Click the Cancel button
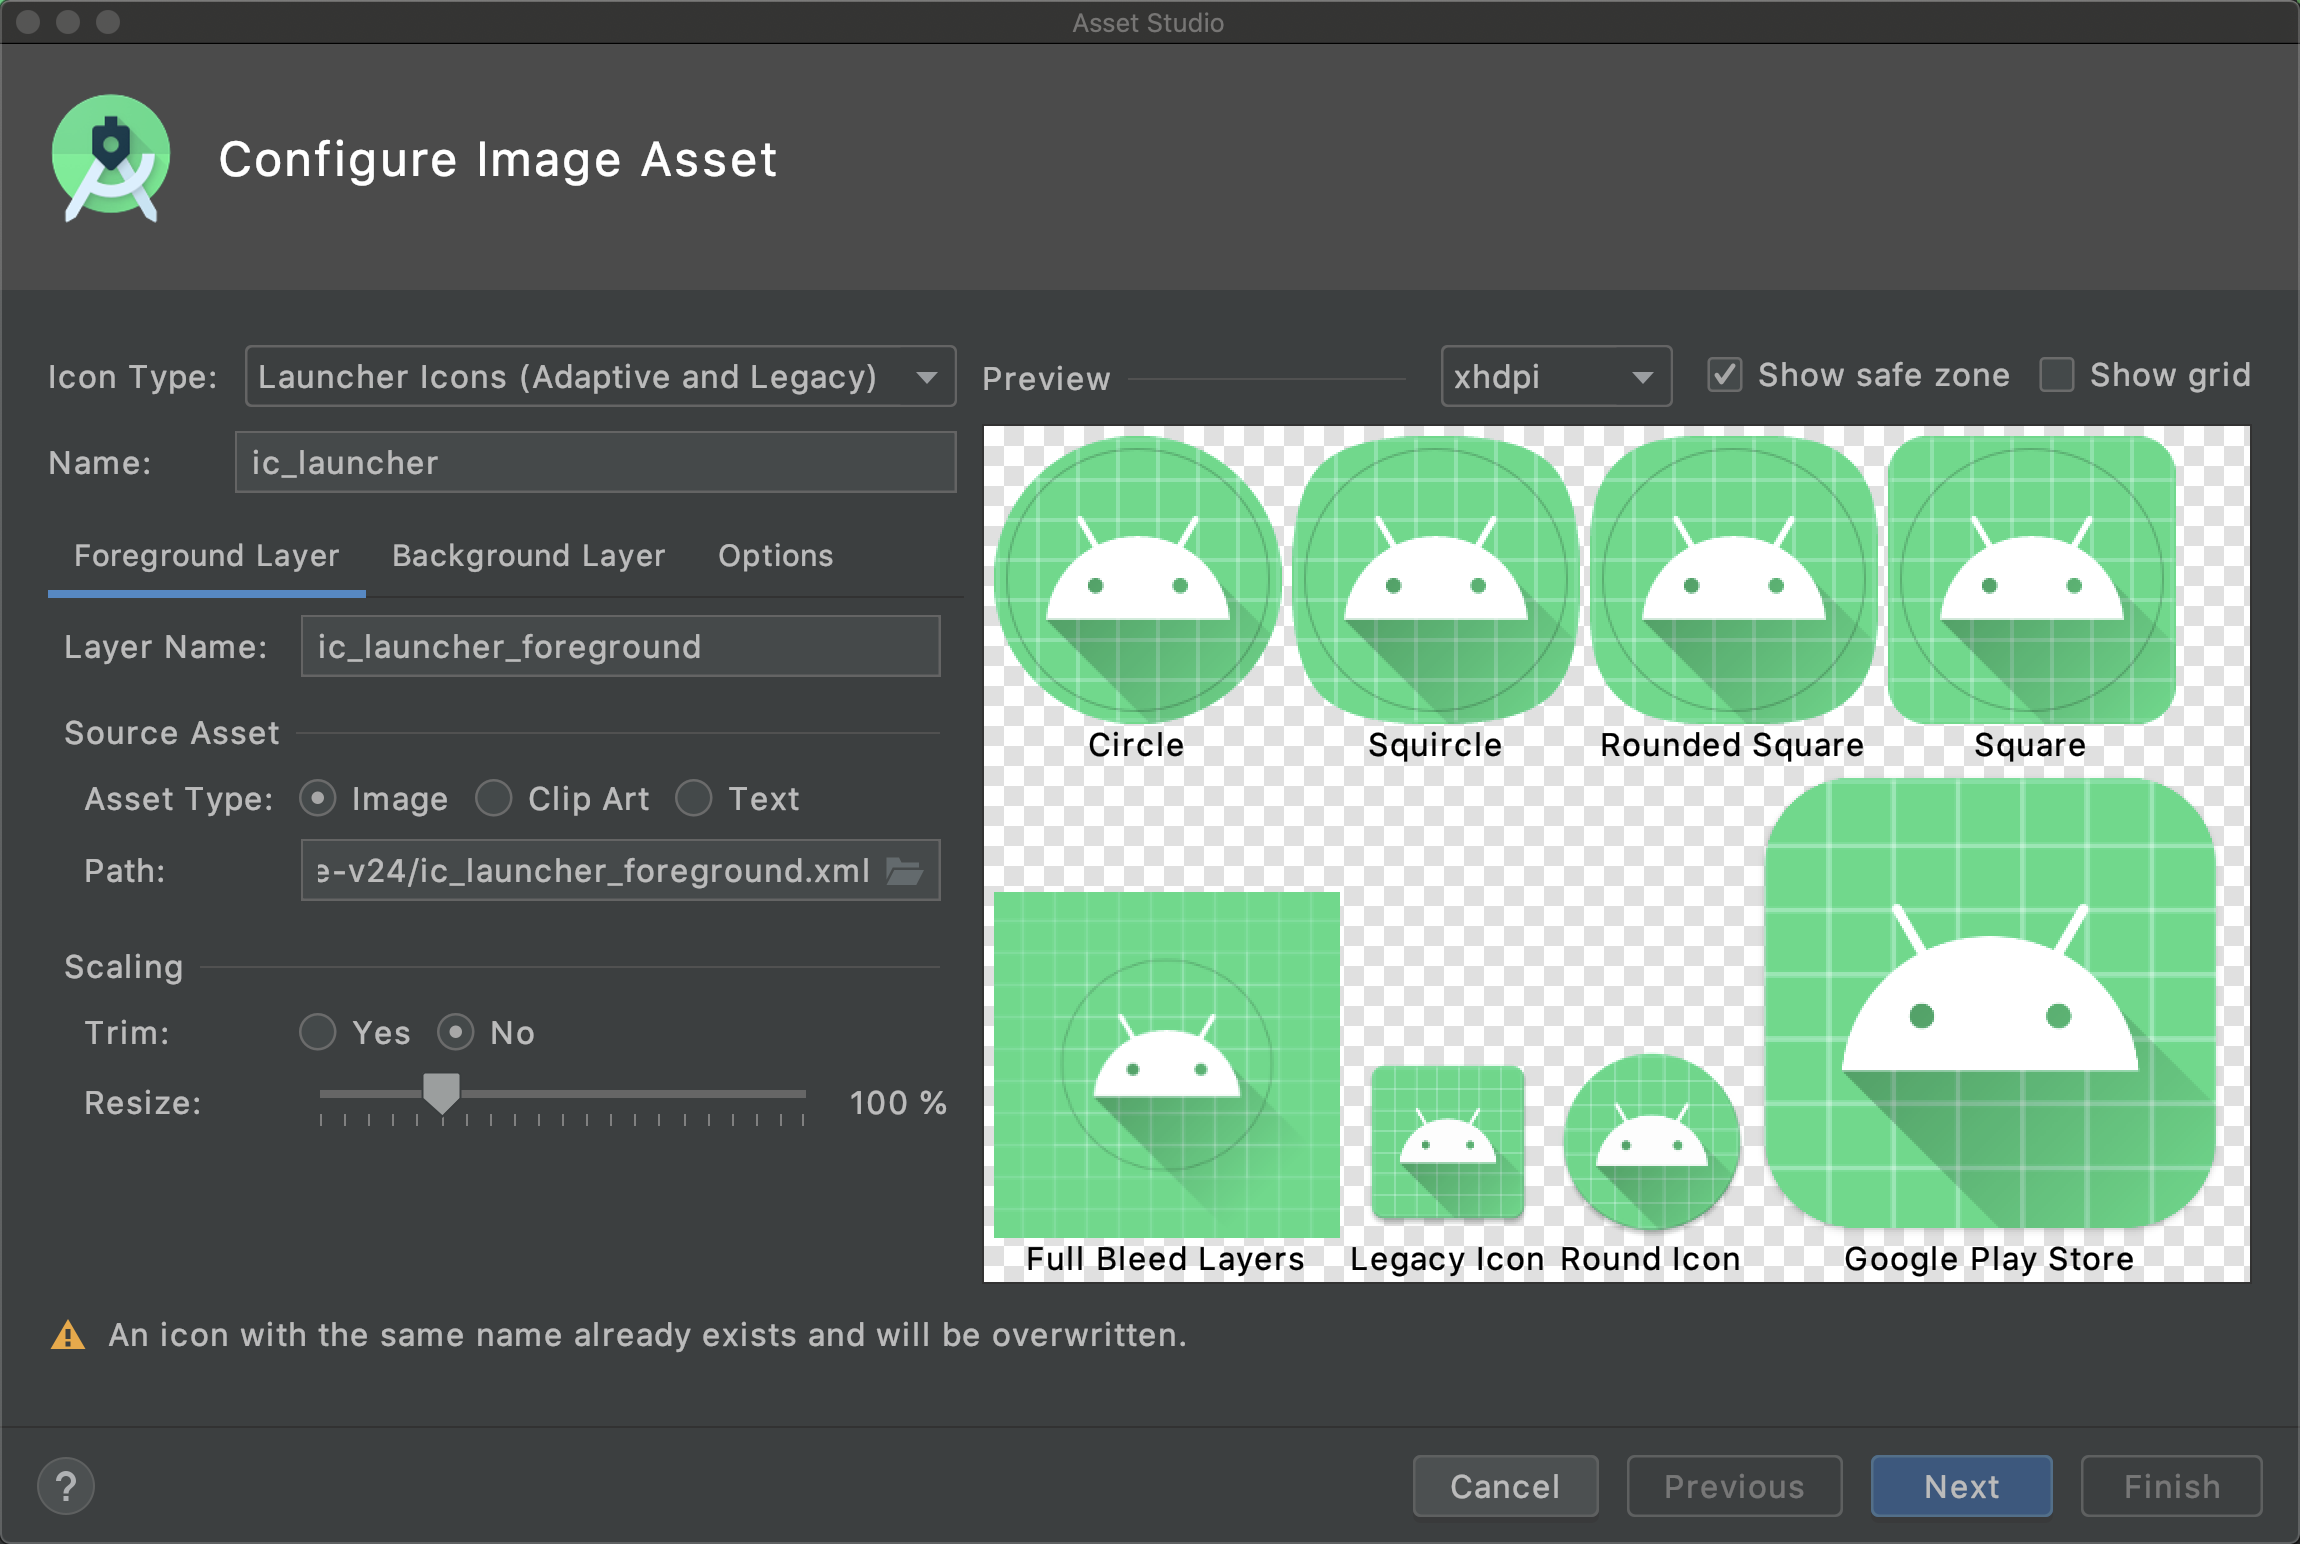 tap(1505, 1486)
